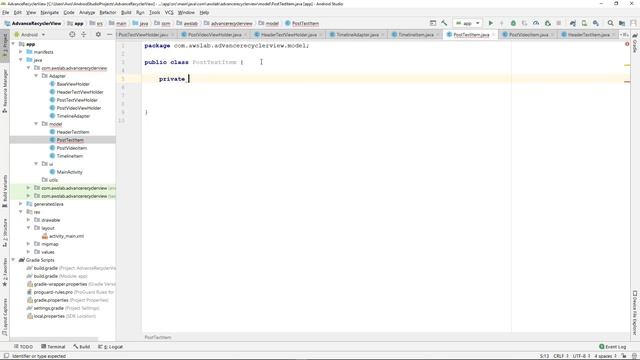The image size is (640, 360).
Task: Open the Terminal tool window
Action: (x=53, y=347)
